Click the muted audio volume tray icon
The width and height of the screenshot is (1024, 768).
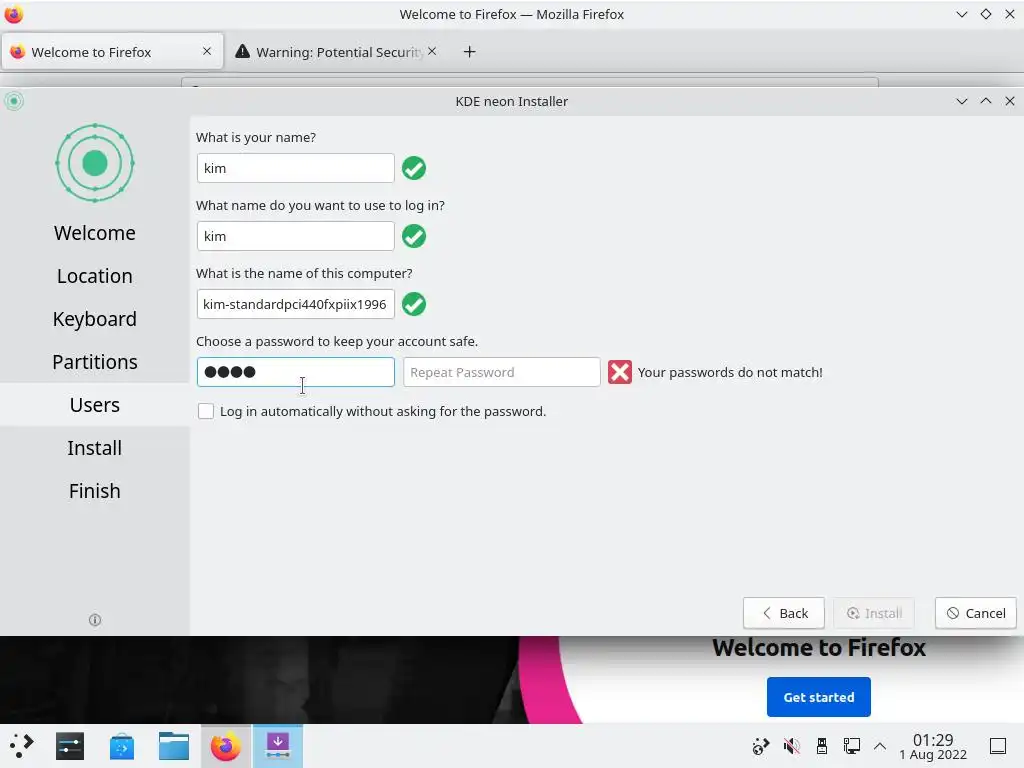(x=792, y=746)
